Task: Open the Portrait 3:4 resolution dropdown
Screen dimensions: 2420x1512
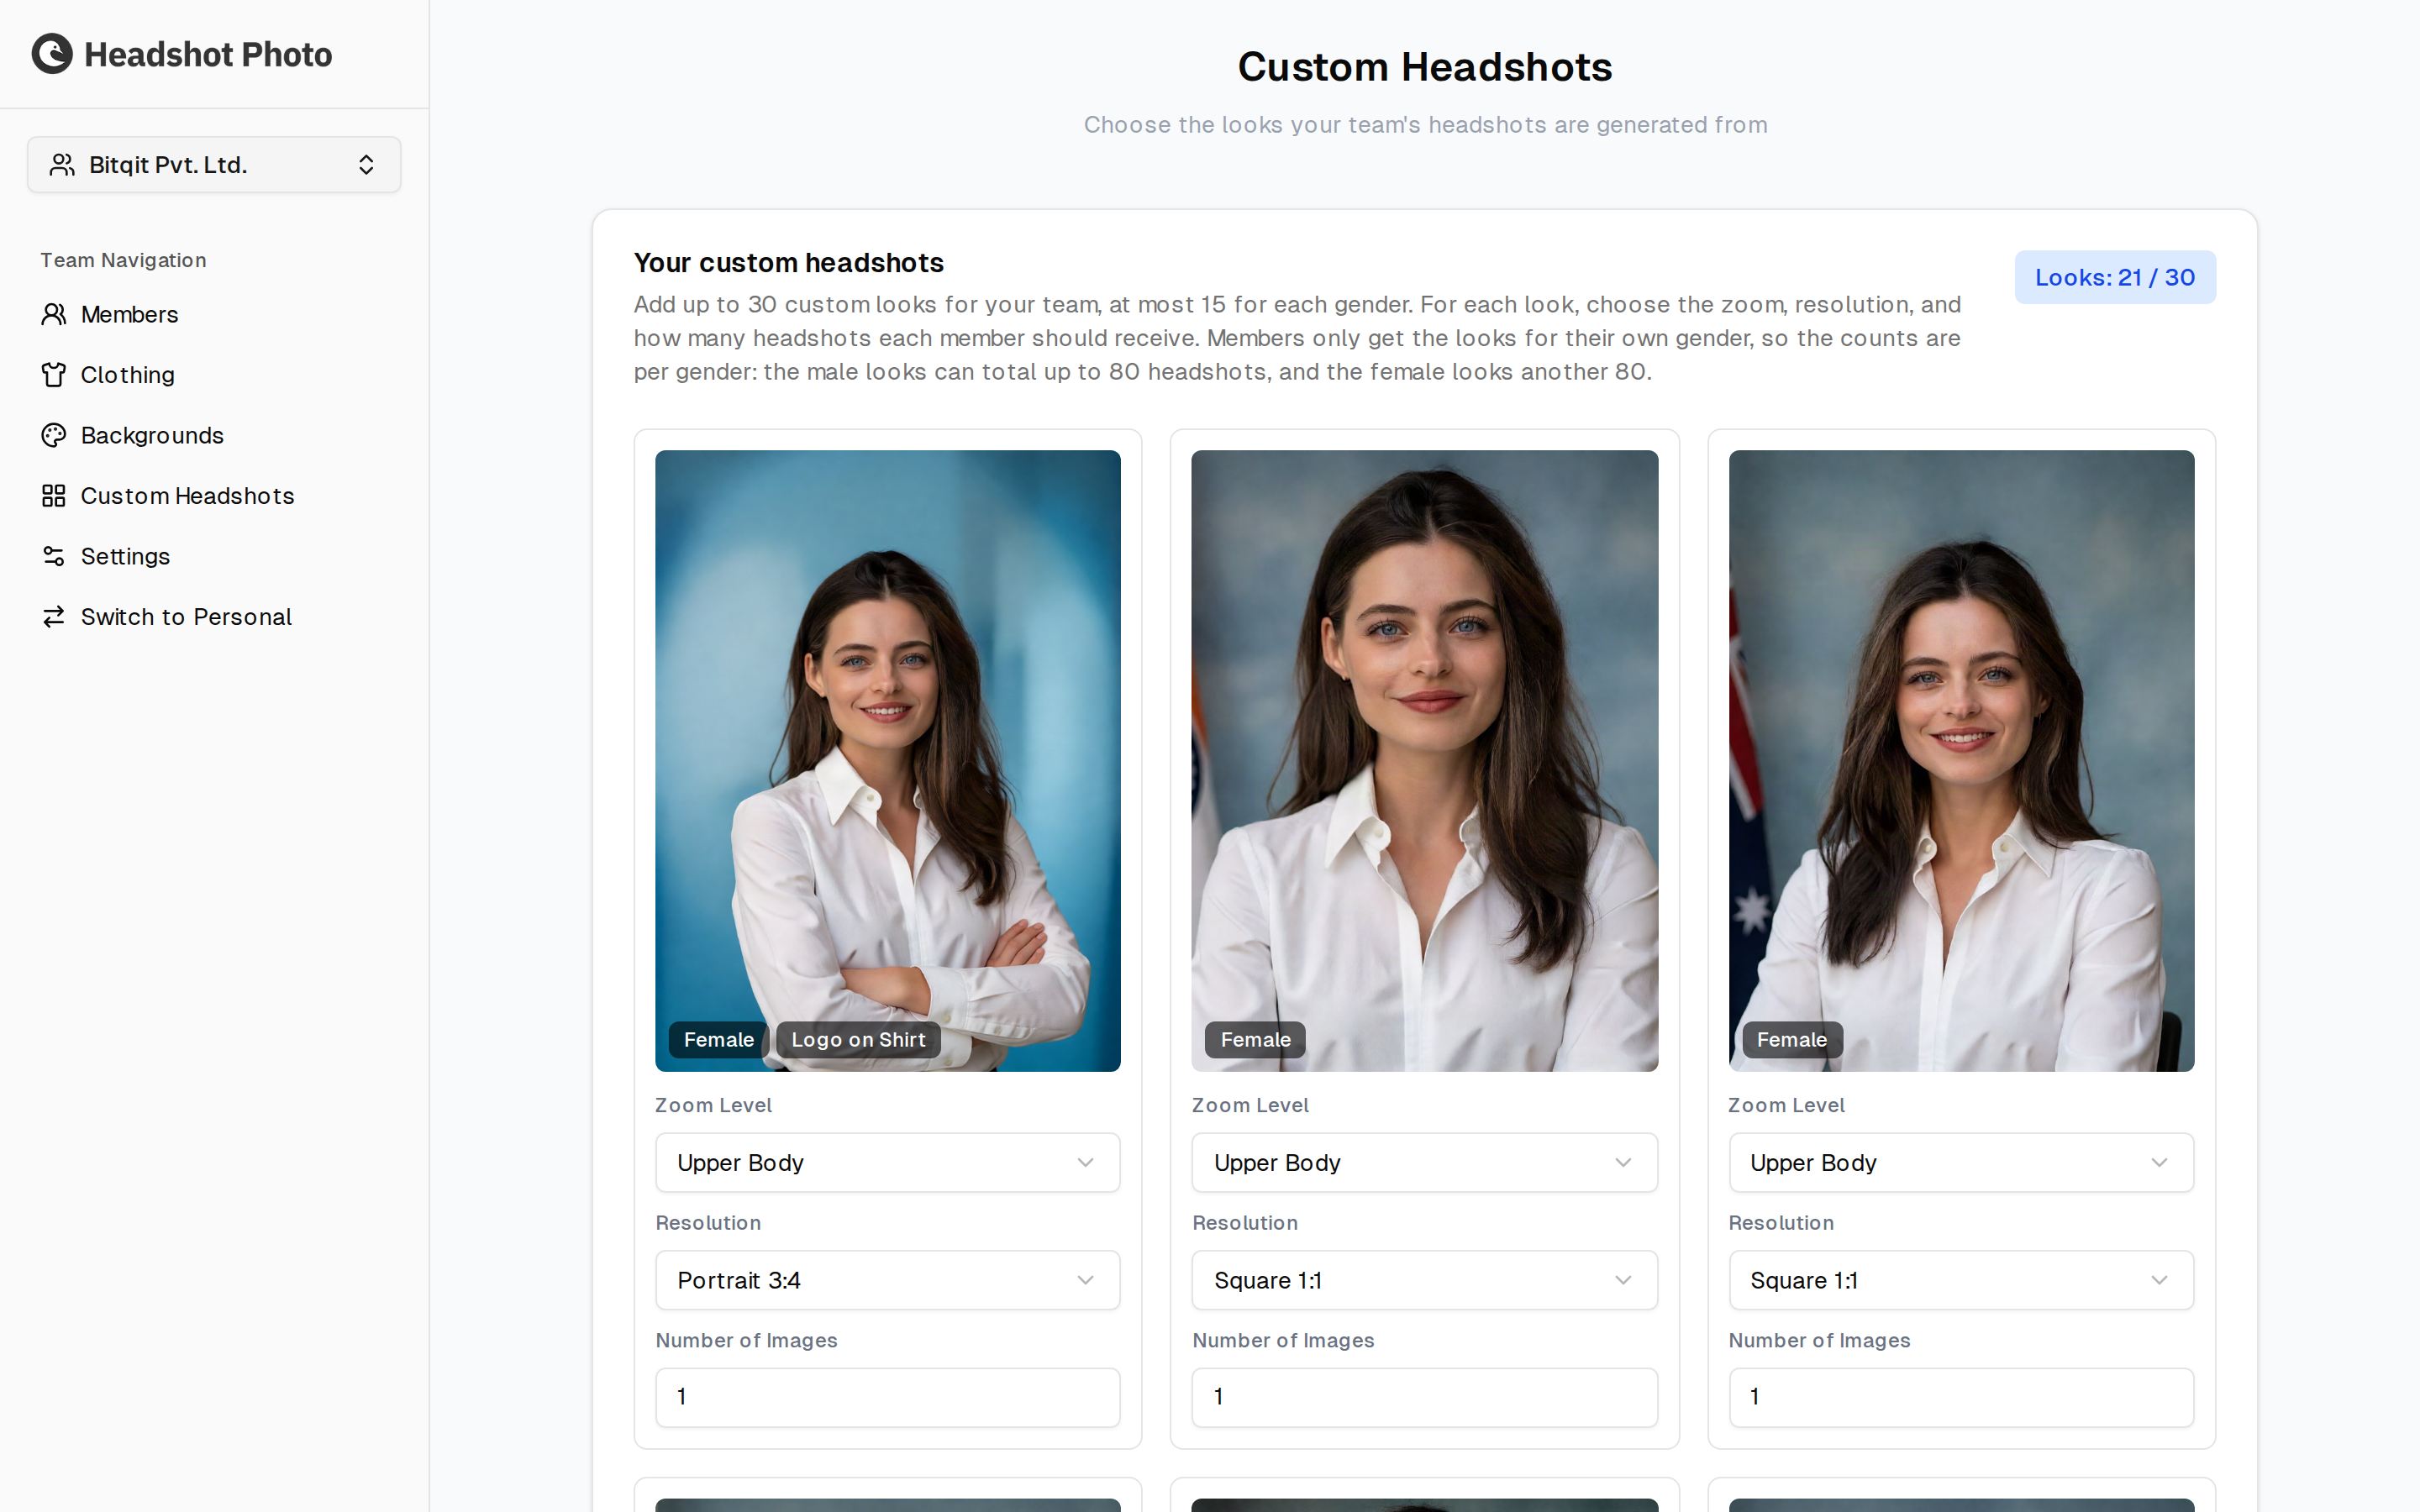Action: tap(887, 1280)
